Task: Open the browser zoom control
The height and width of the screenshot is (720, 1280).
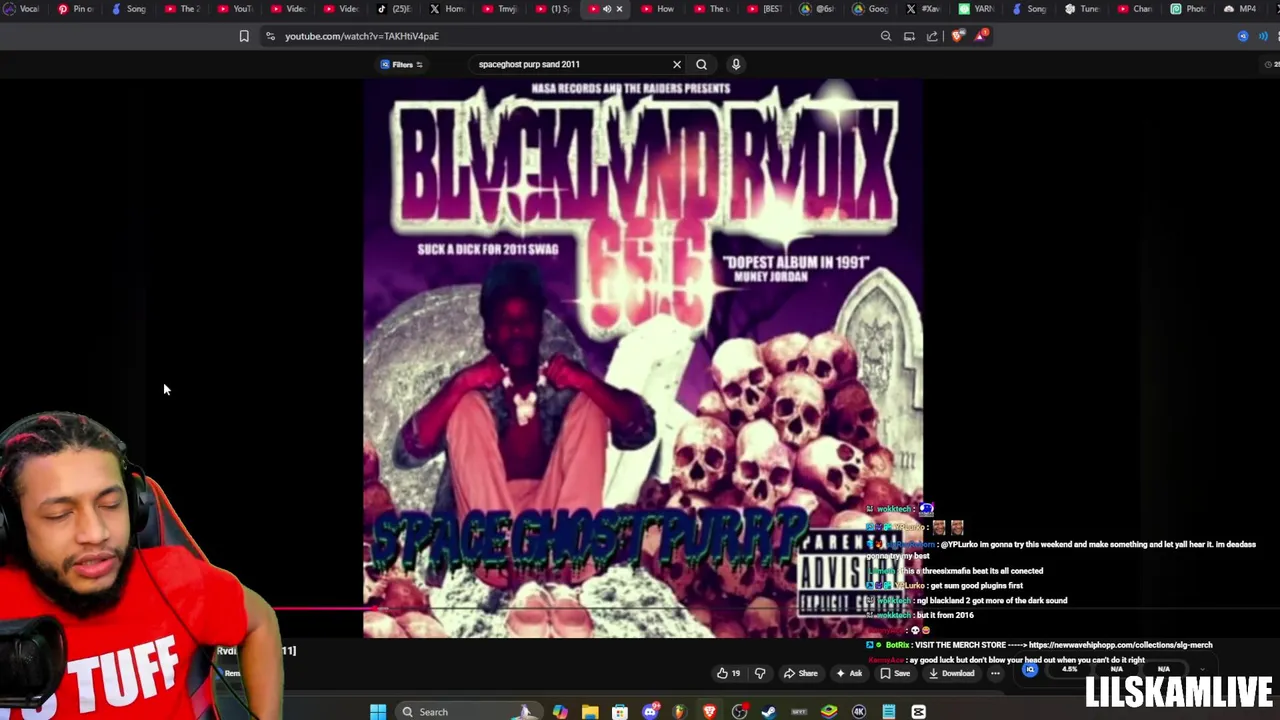Action: tap(886, 36)
